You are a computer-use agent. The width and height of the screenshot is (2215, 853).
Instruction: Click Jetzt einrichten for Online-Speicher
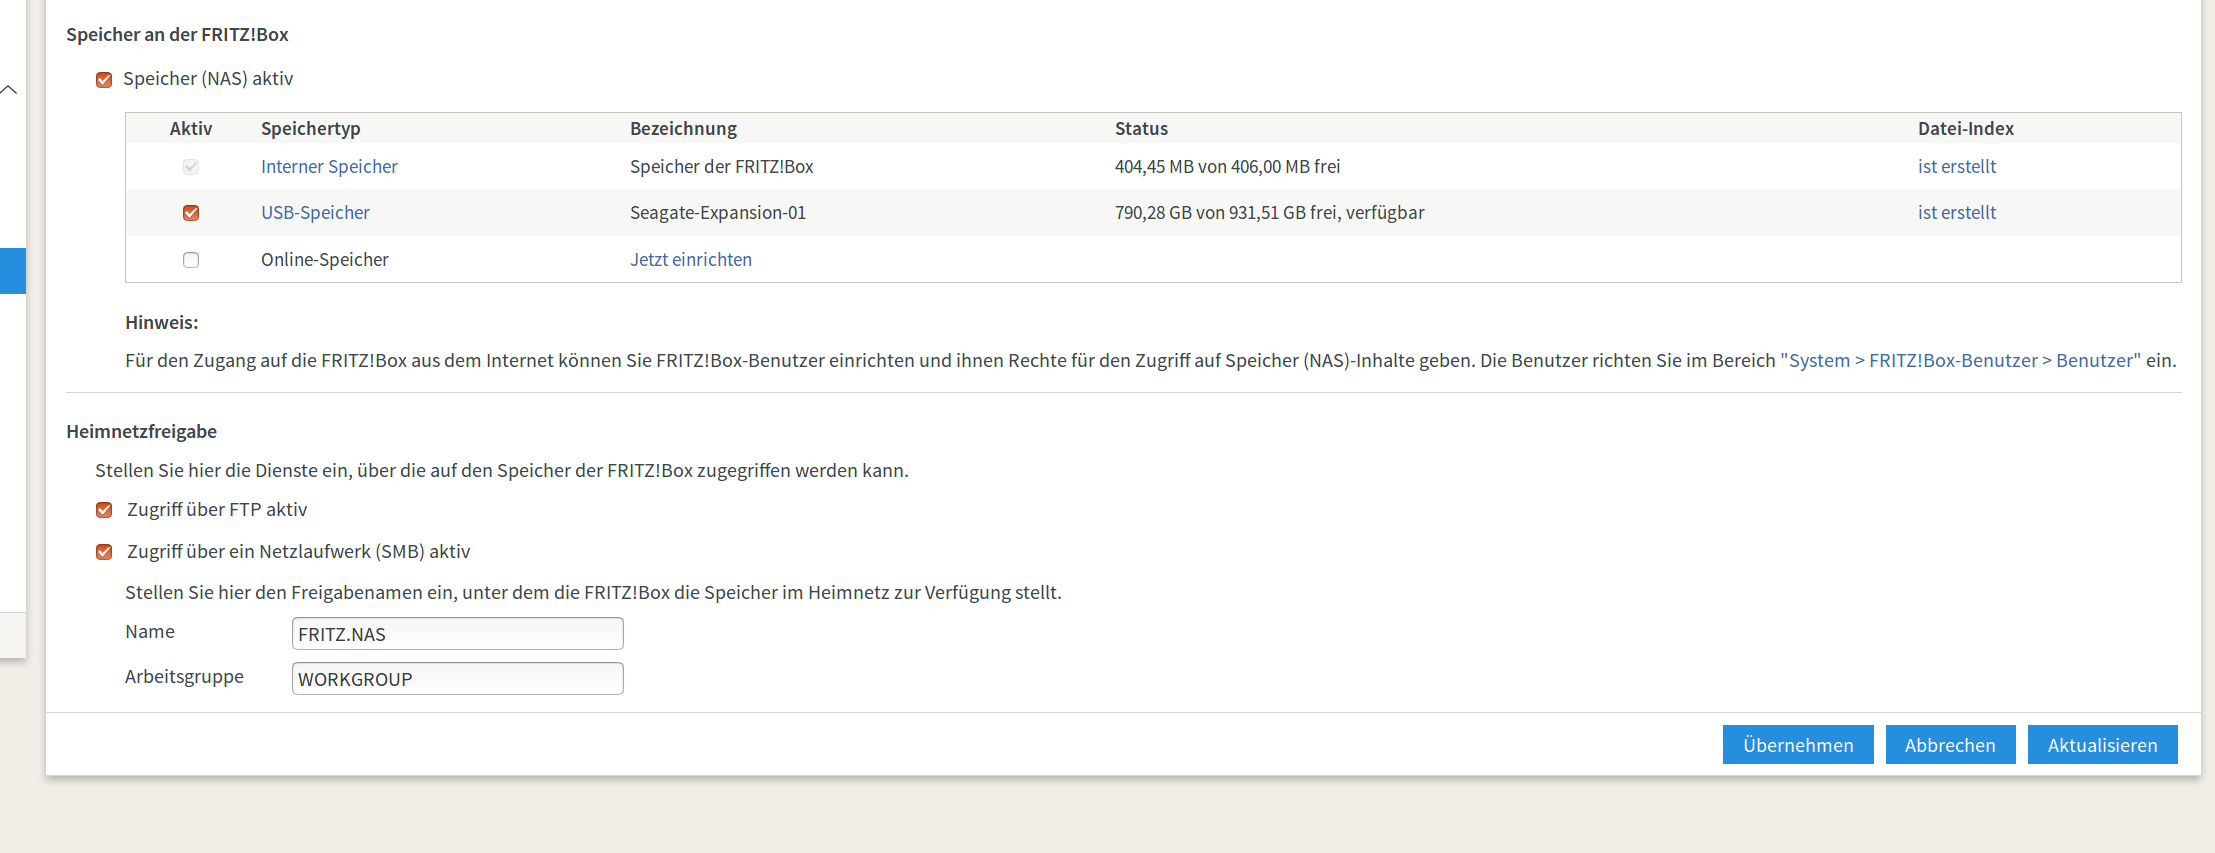point(690,260)
